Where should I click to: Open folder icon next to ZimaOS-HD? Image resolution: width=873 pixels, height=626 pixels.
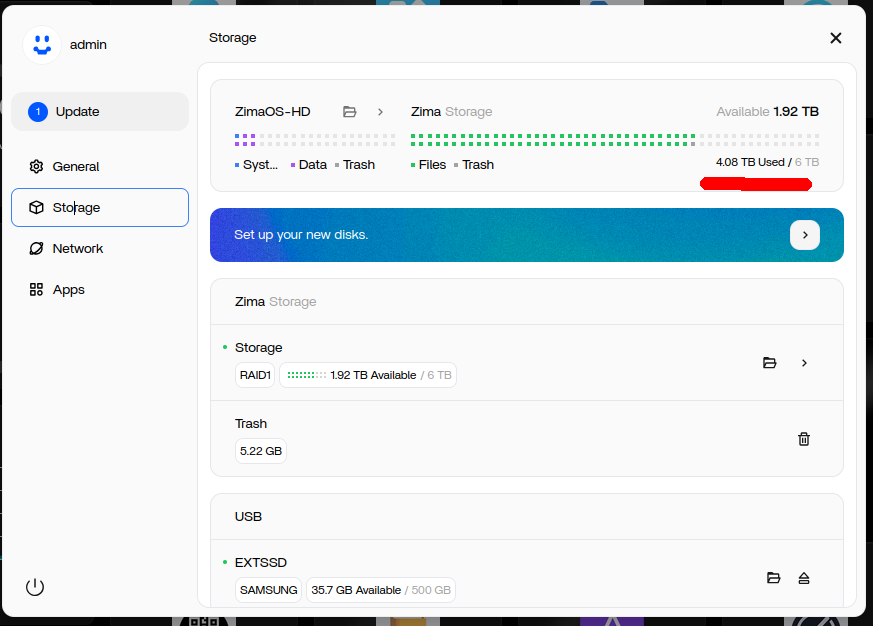point(349,112)
